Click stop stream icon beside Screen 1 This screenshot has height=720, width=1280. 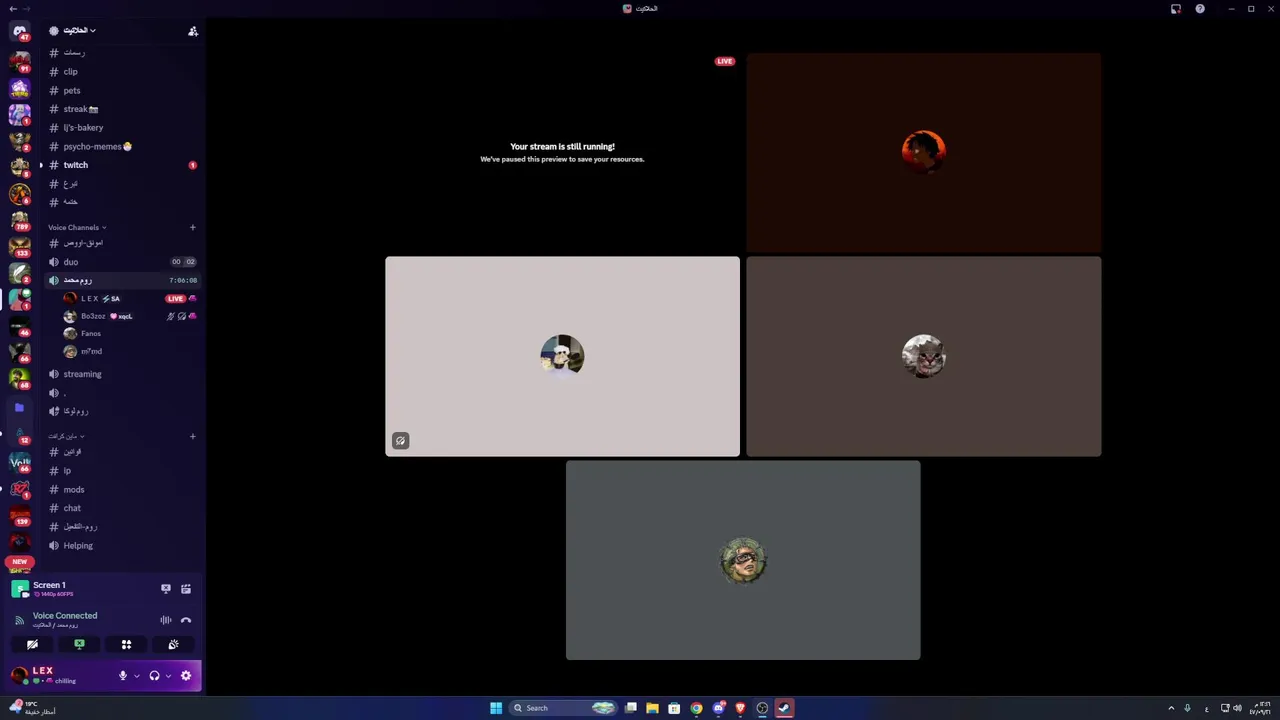point(166,589)
